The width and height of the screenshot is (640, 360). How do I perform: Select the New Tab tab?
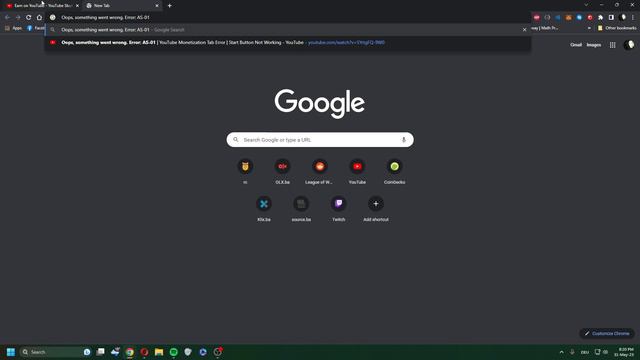[x=122, y=6]
